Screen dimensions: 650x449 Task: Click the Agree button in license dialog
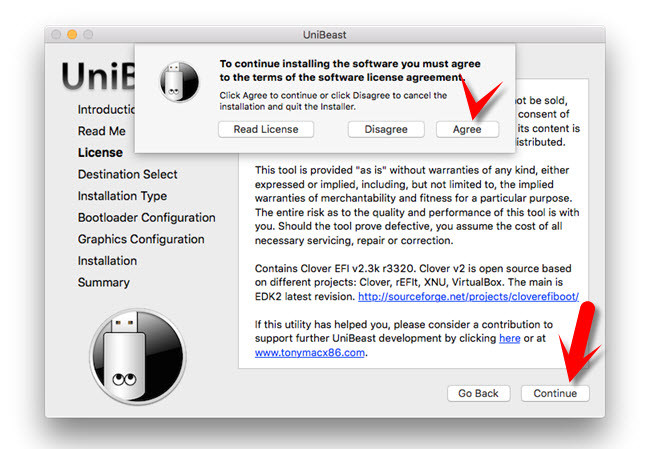point(467,129)
